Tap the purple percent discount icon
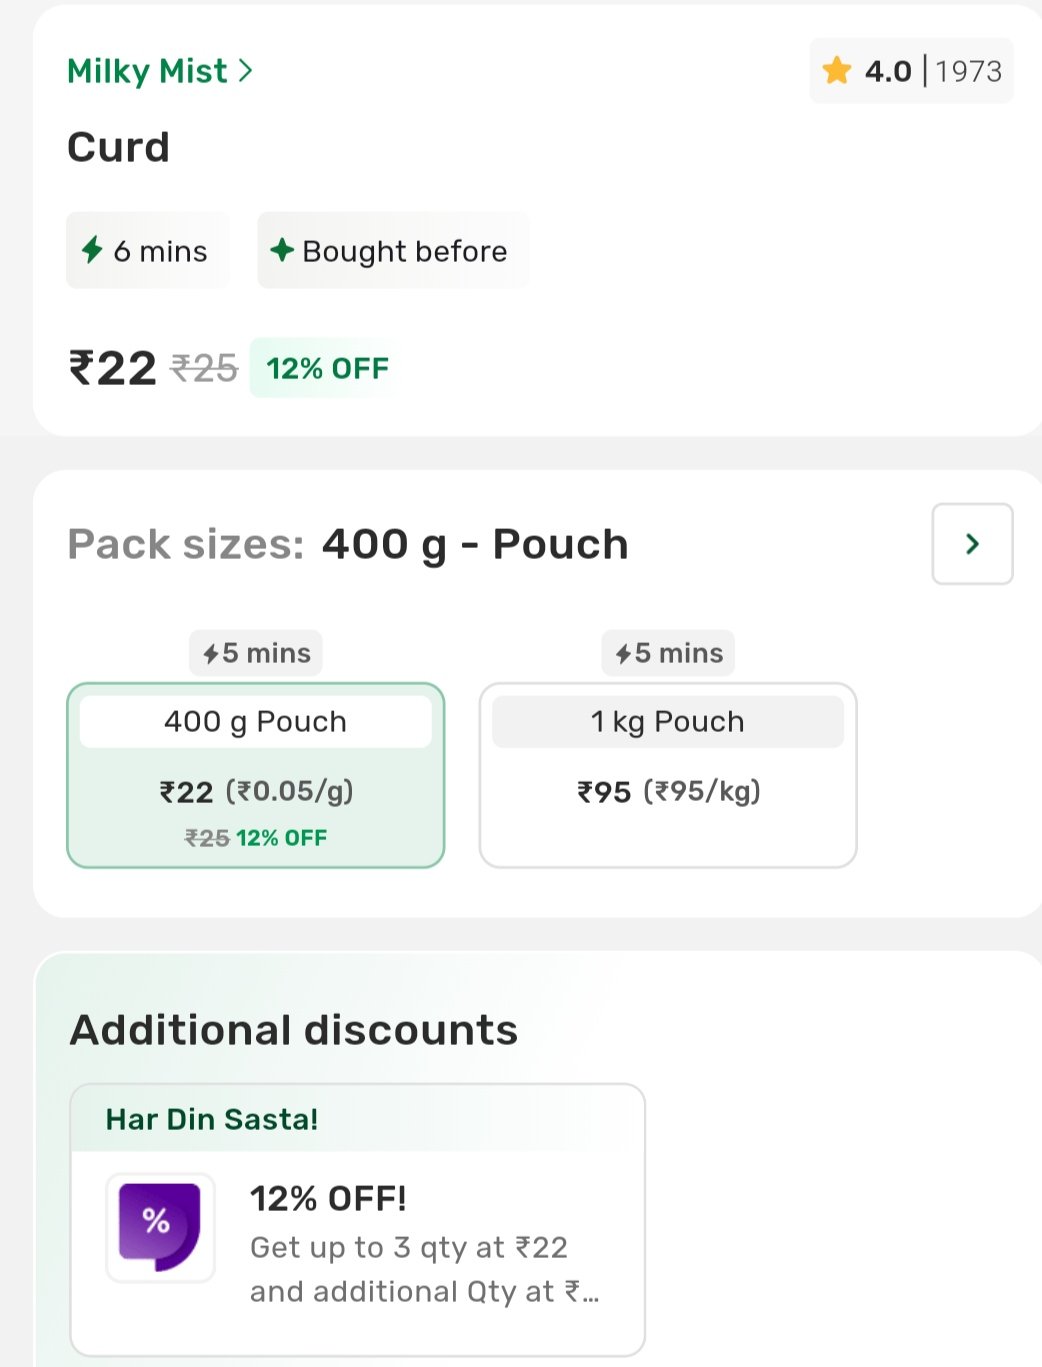 coord(160,1226)
